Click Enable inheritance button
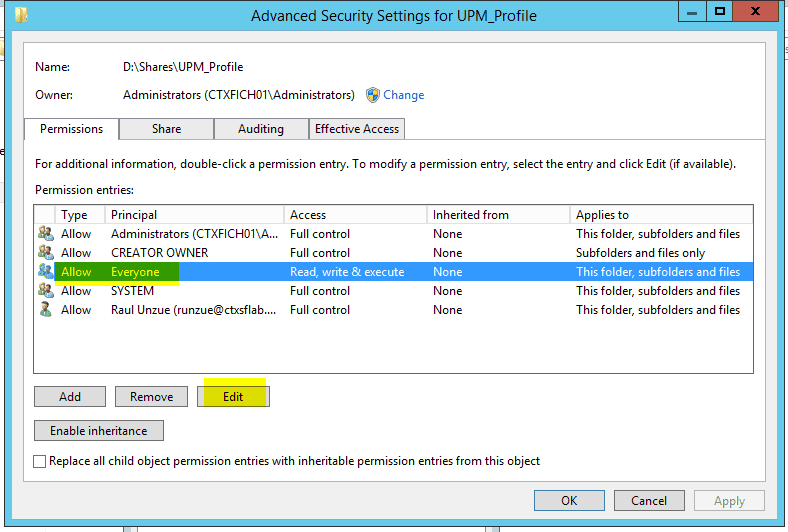 point(98,431)
